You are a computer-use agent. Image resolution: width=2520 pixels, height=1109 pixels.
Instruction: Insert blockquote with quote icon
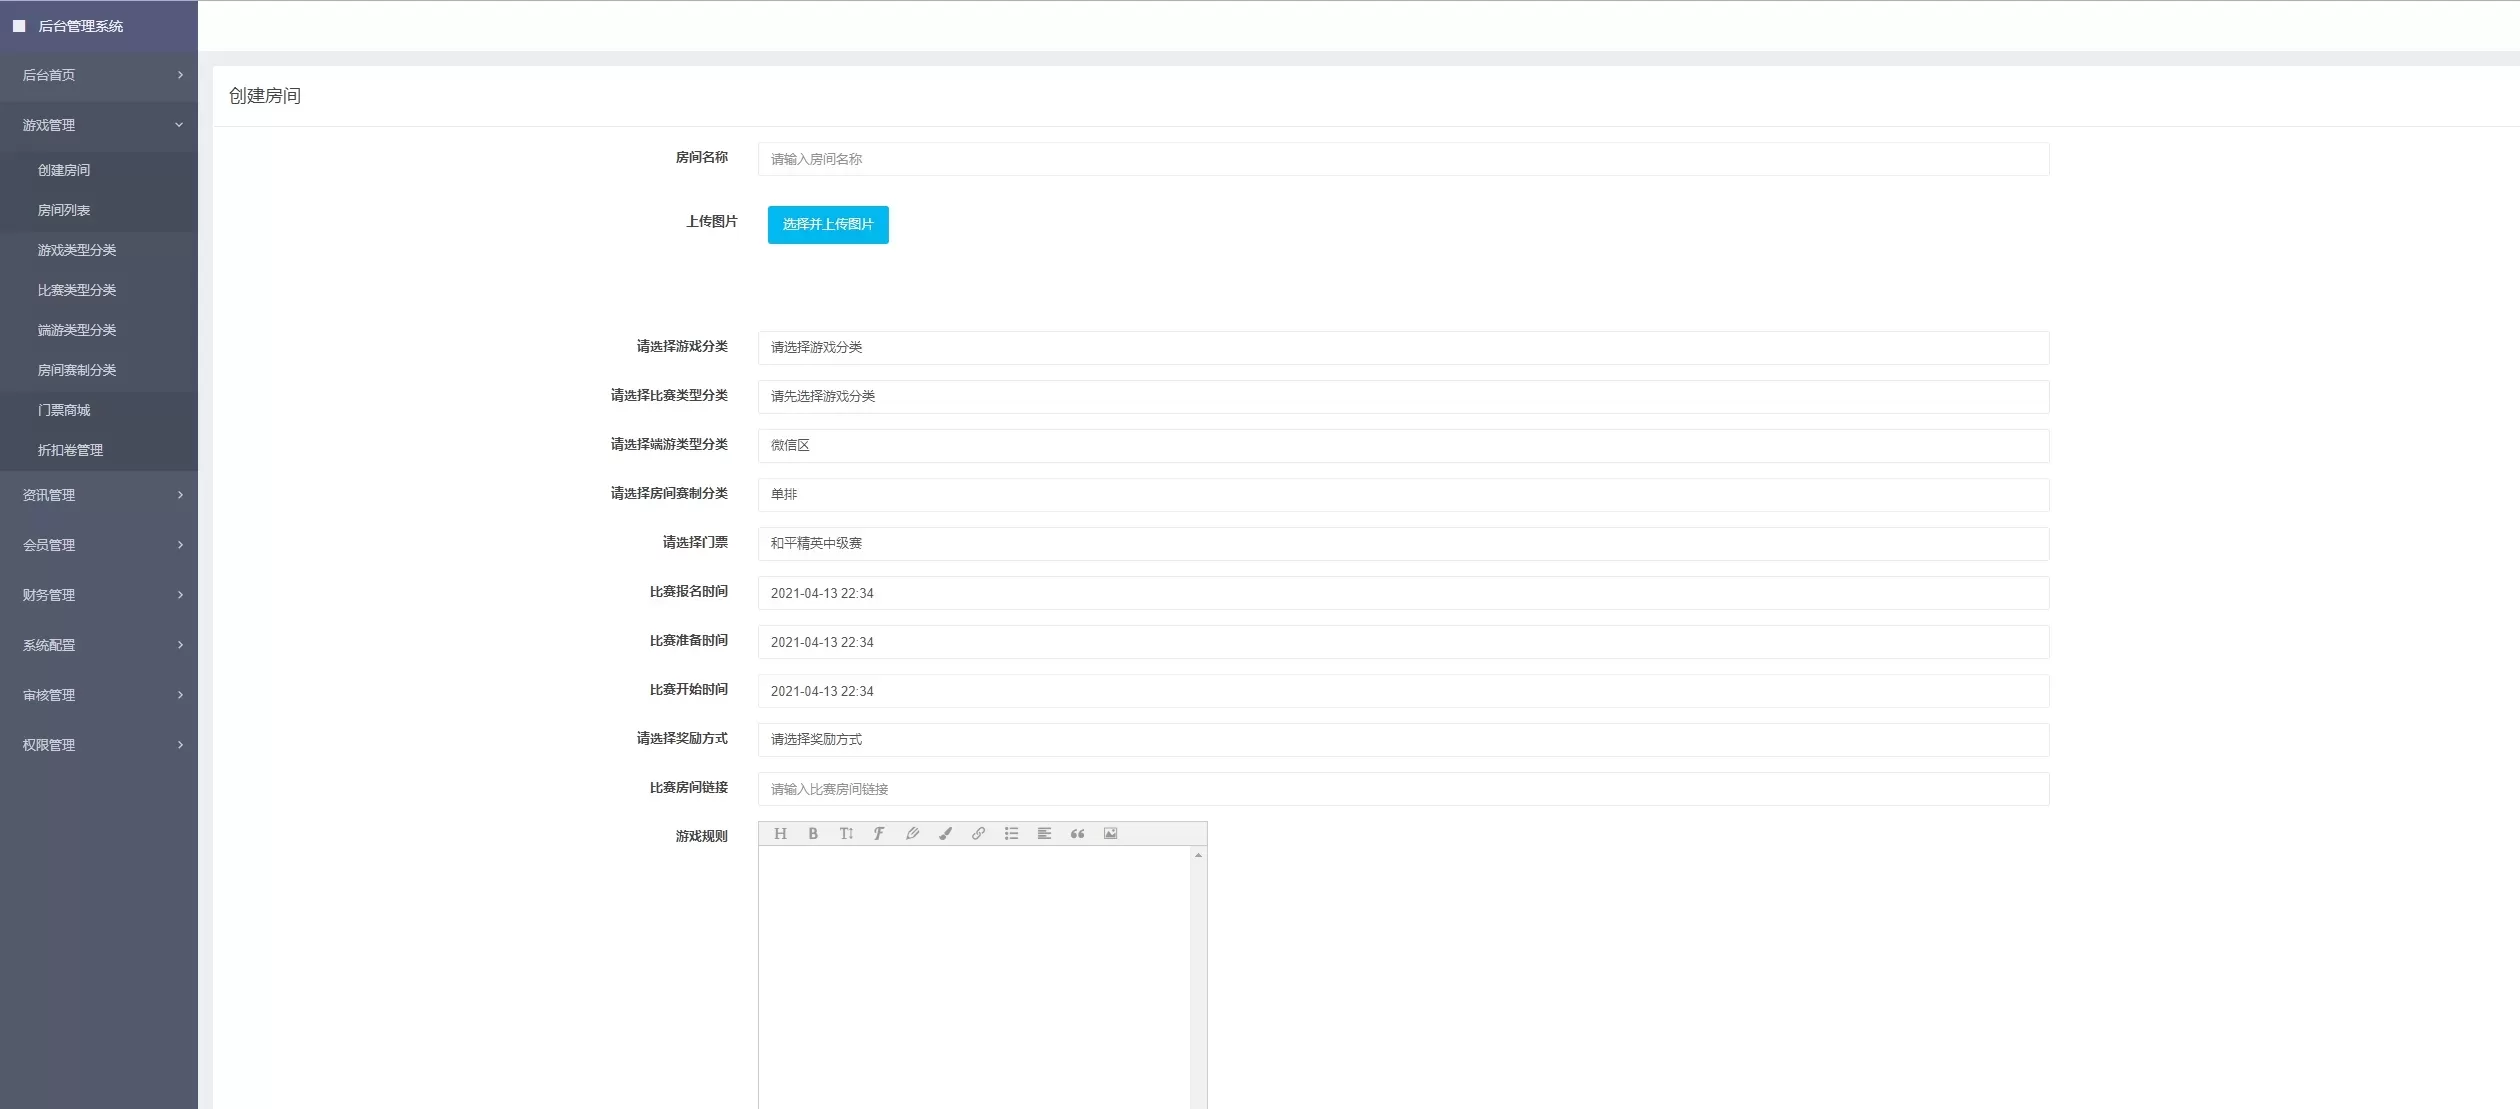pos(1077,834)
